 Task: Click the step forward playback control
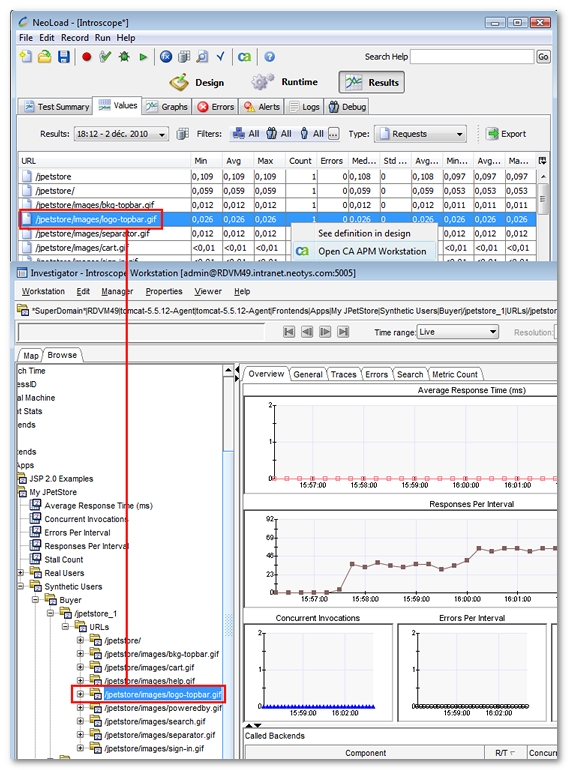tap(325, 332)
